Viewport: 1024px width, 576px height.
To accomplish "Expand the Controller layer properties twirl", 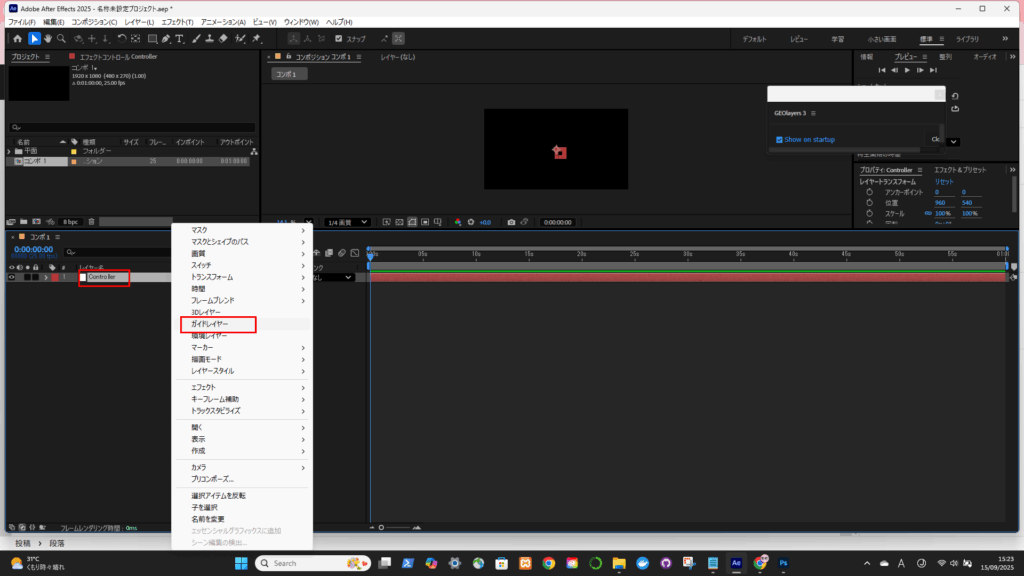I will (x=45, y=277).
